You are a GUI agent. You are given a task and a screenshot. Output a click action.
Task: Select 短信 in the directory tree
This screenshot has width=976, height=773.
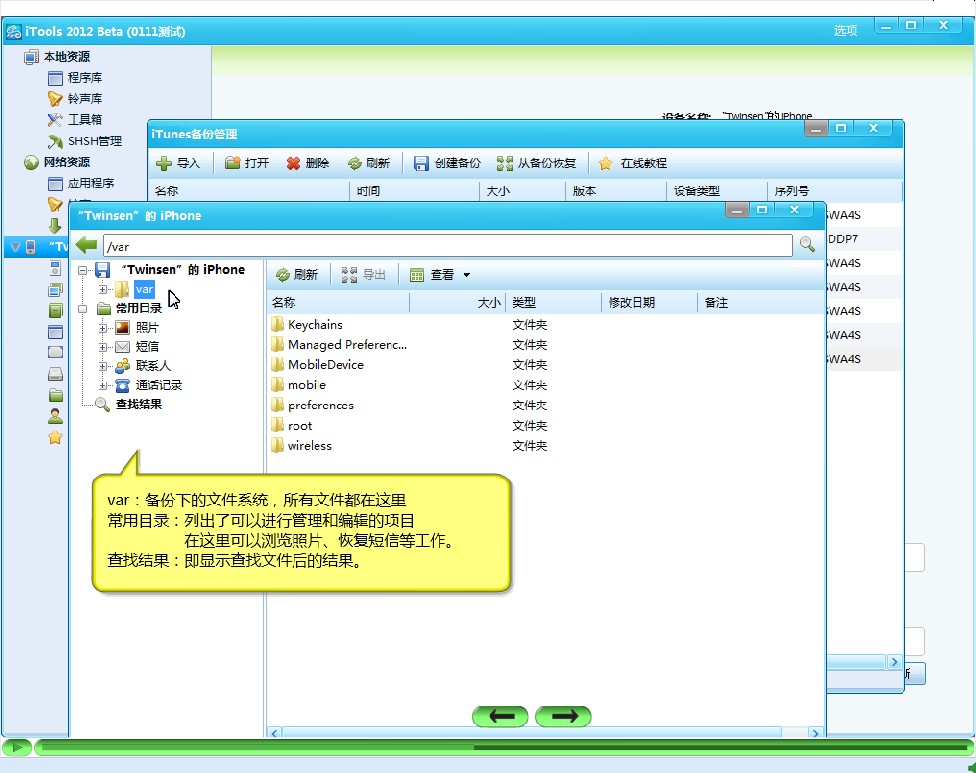tap(146, 346)
